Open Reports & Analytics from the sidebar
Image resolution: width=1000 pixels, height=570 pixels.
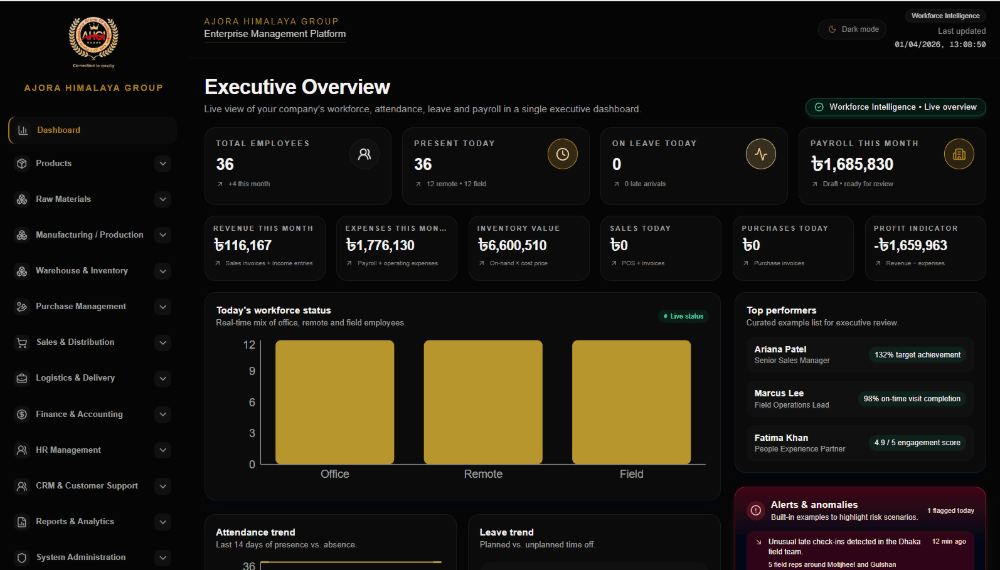point(75,522)
